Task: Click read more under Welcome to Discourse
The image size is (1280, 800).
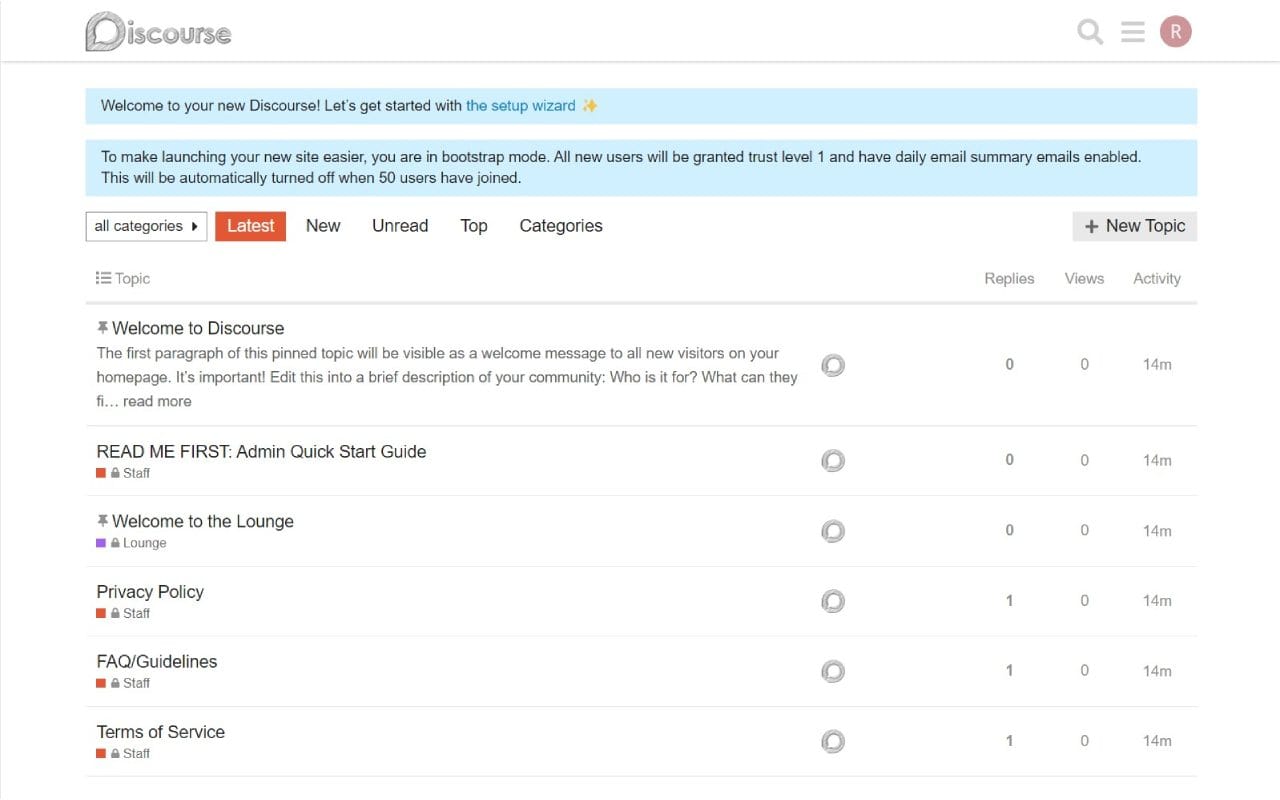Action: tap(158, 401)
